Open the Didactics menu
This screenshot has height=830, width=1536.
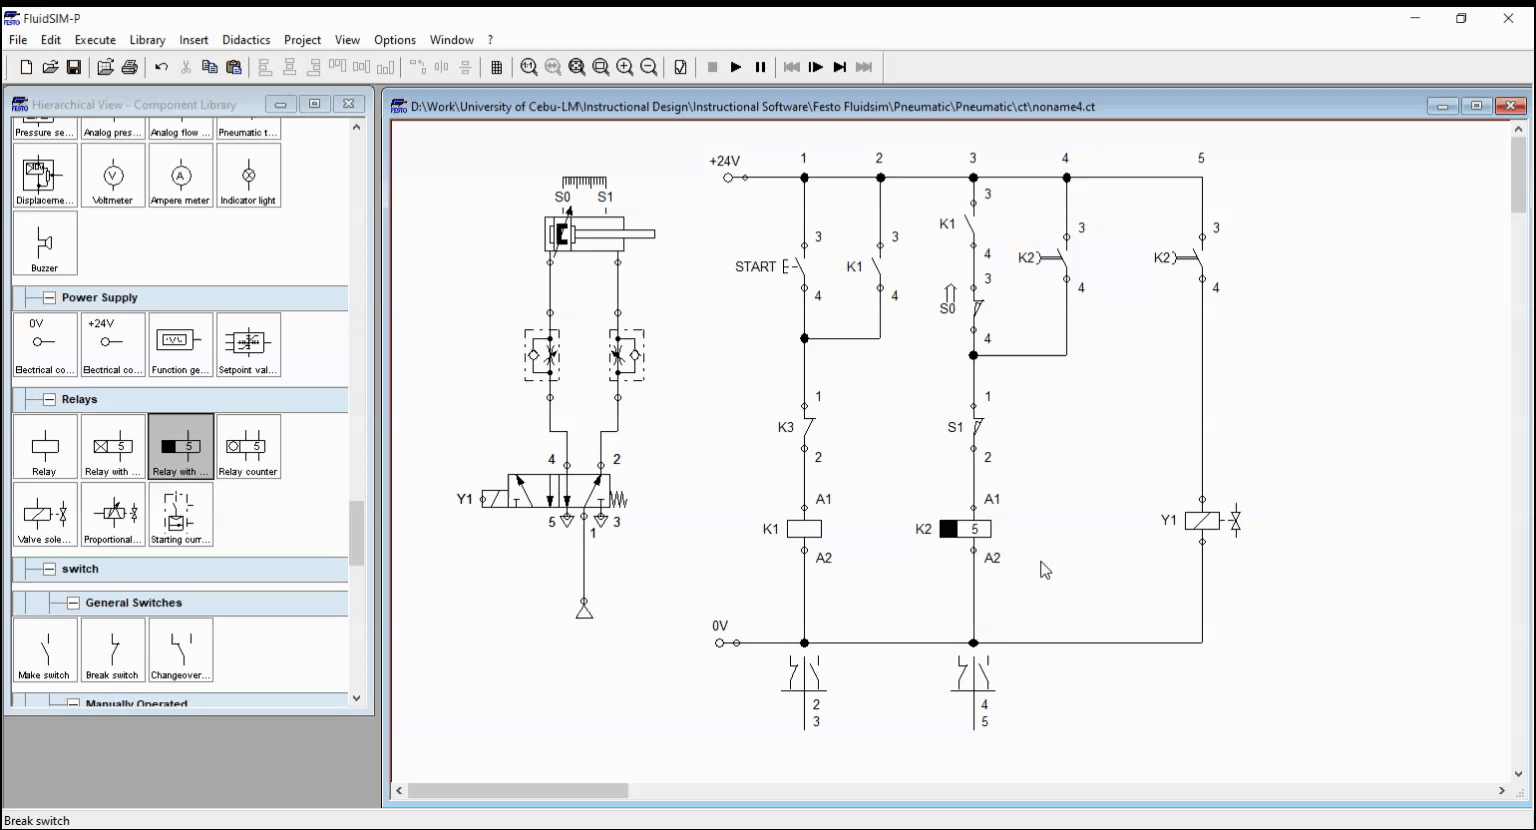246,40
